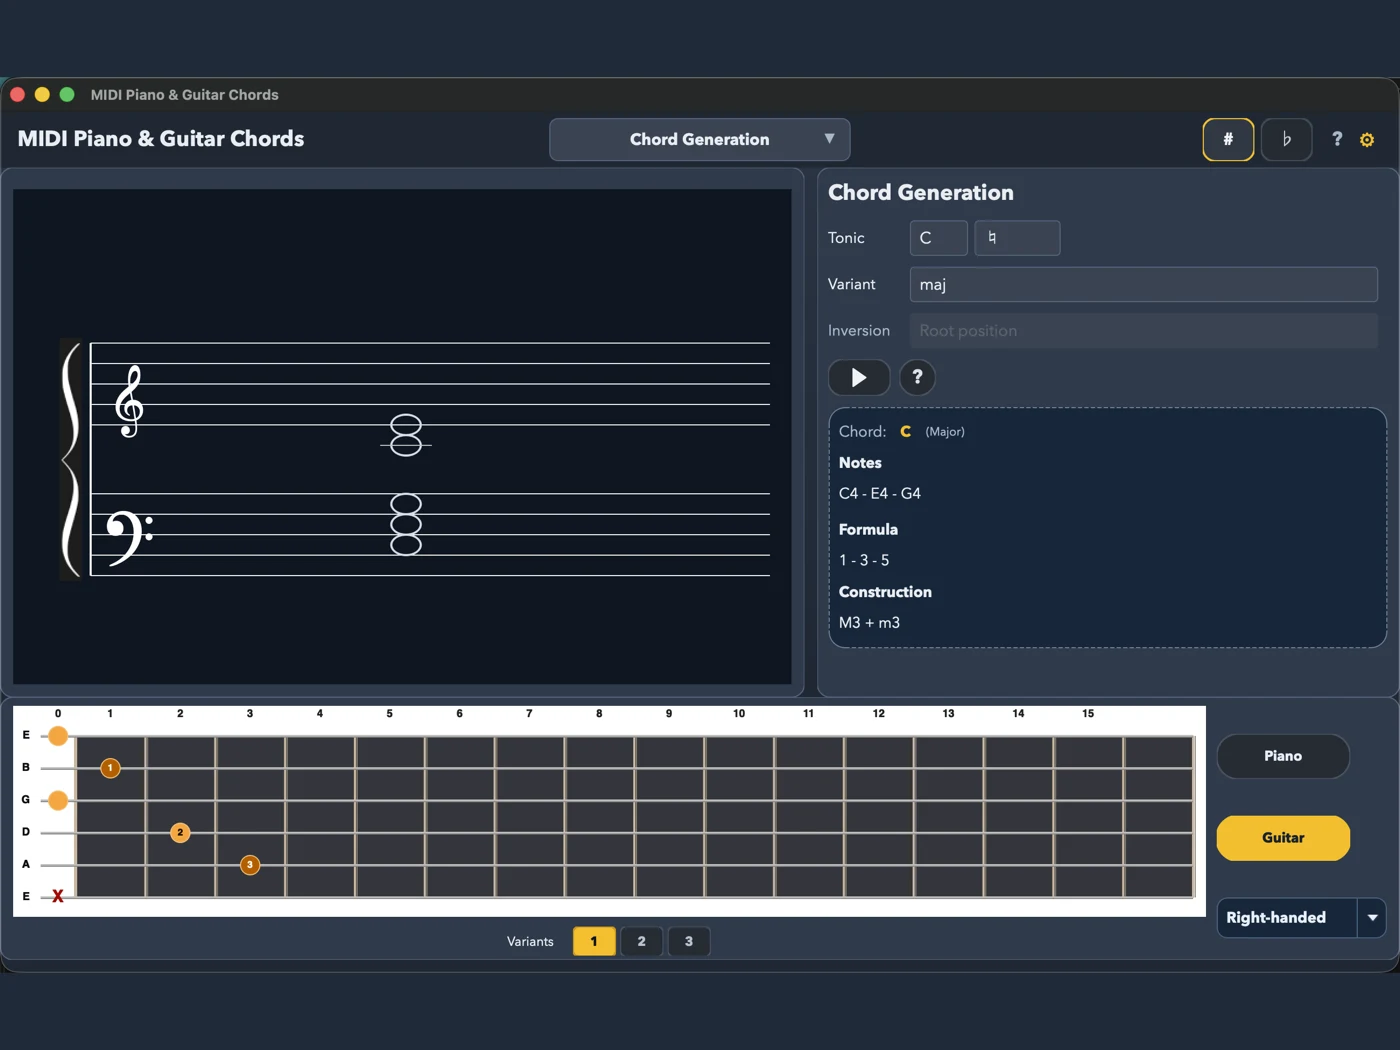The image size is (1400, 1050).
Task: Open app help from header
Action: (x=1337, y=139)
